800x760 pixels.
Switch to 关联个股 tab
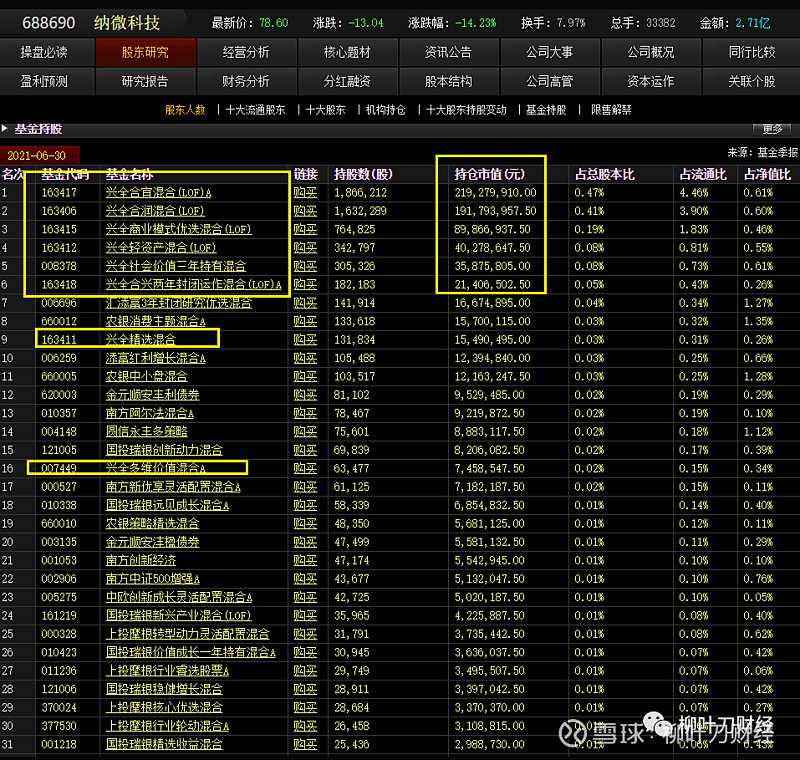[752, 82]
